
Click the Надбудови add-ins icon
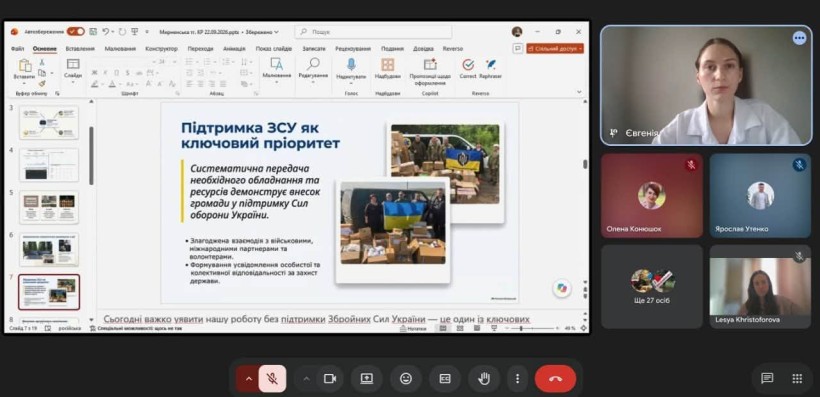pyautogui.click(x=388, y=65)
